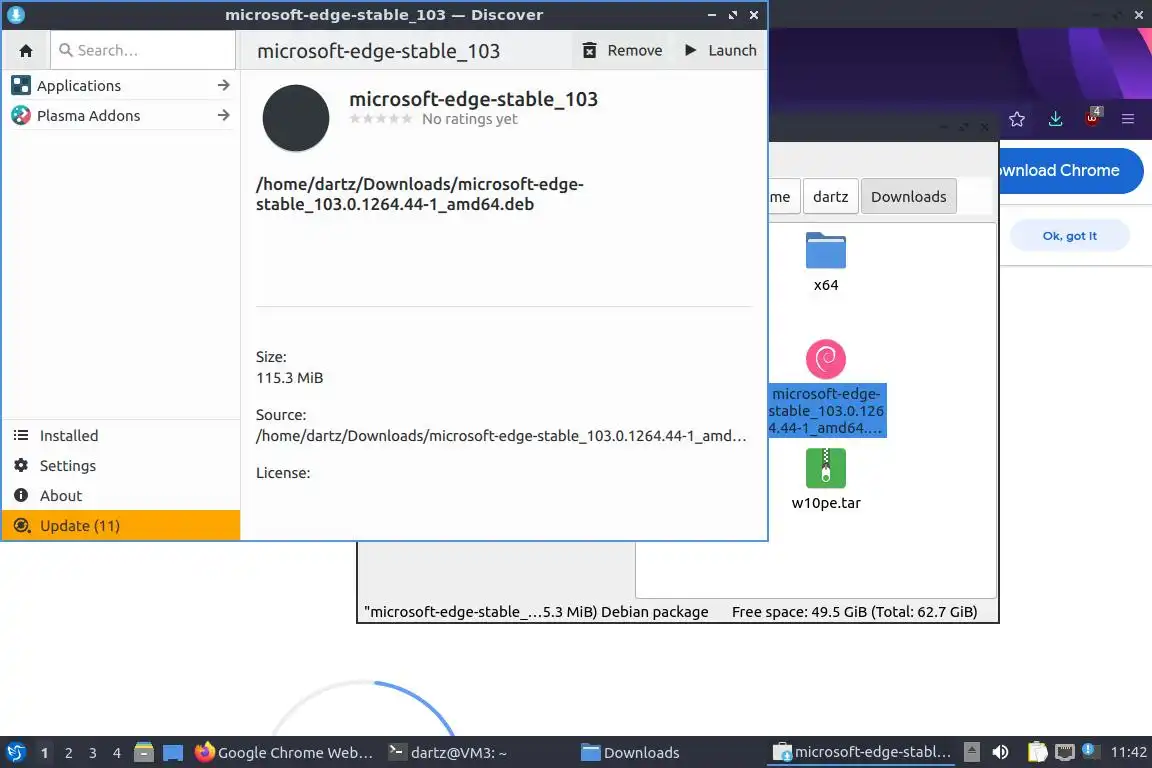Open the start menu icon in taskbar

(16, 753)
